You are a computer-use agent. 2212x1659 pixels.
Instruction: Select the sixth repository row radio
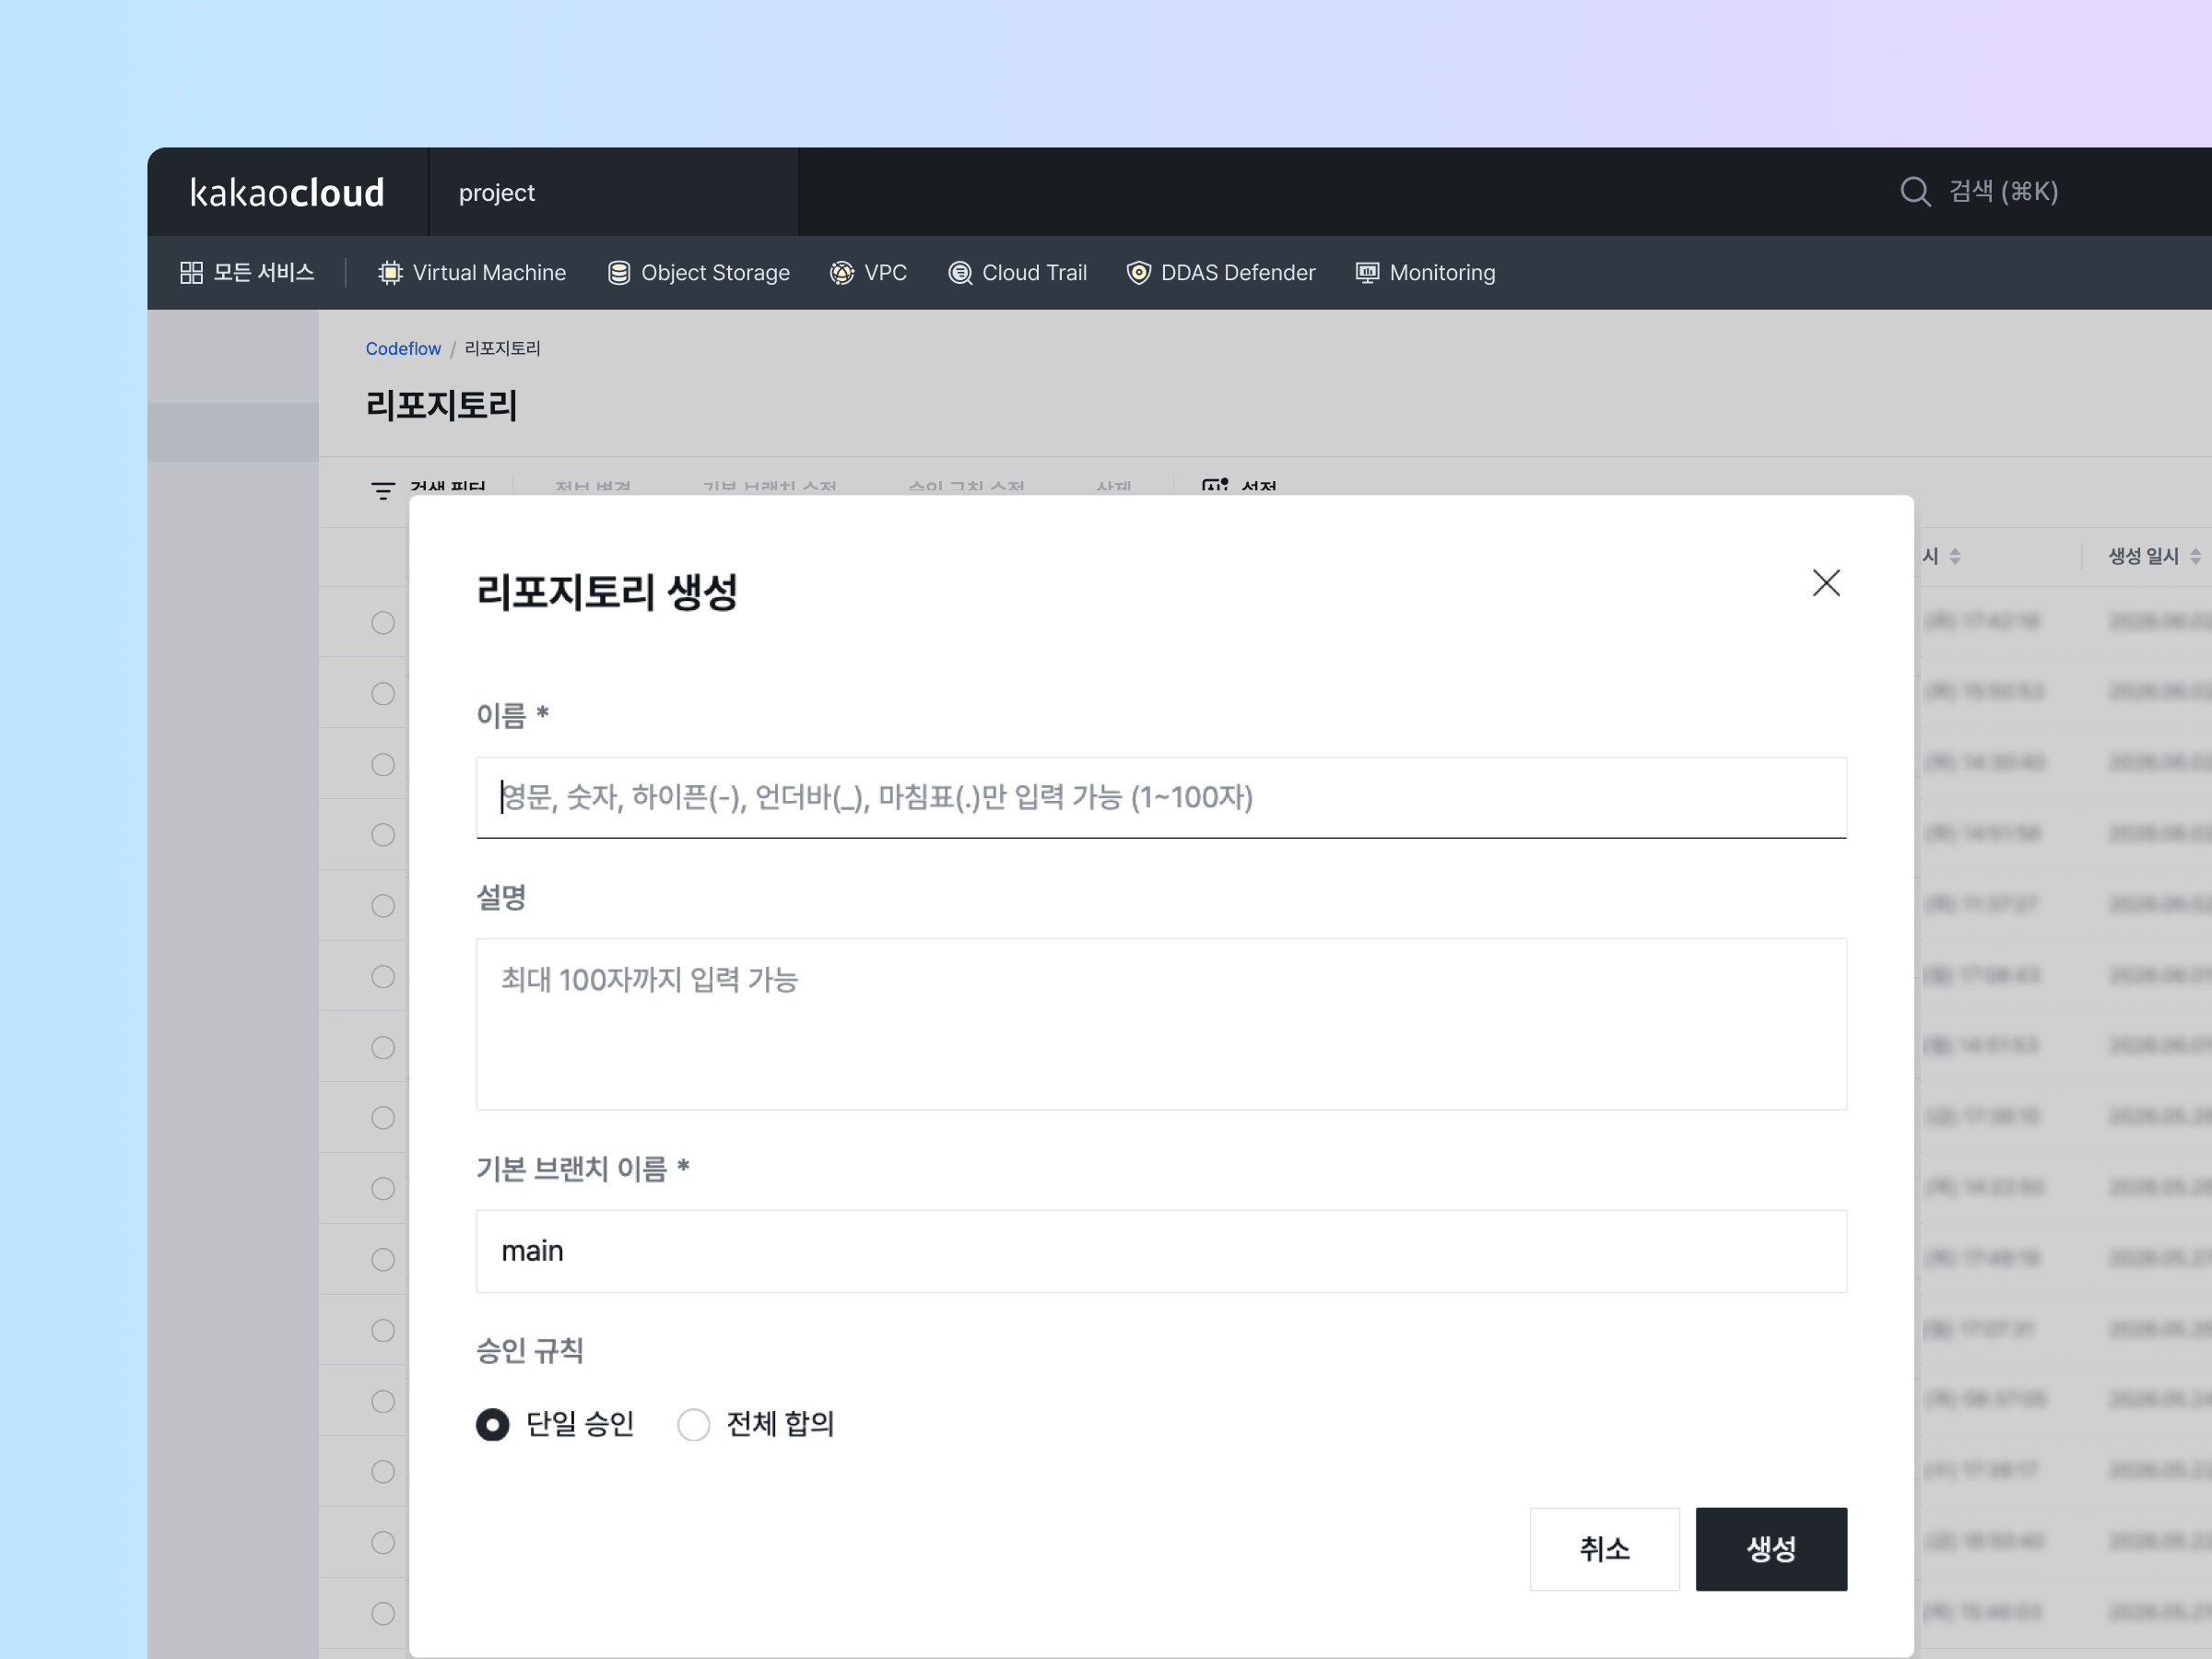coord(383,976)
